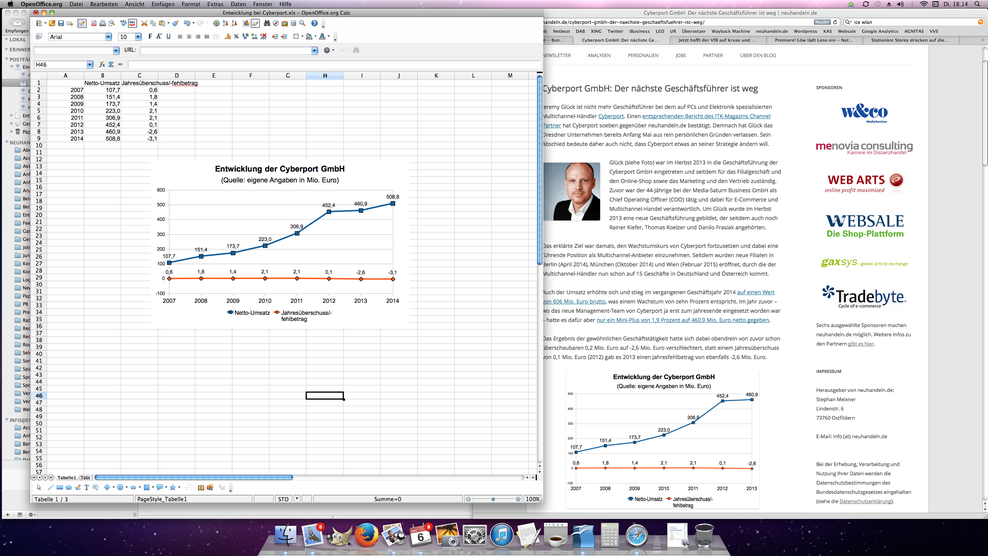
Task: Click the Print icon in toolbar
Action: [102, 23]
